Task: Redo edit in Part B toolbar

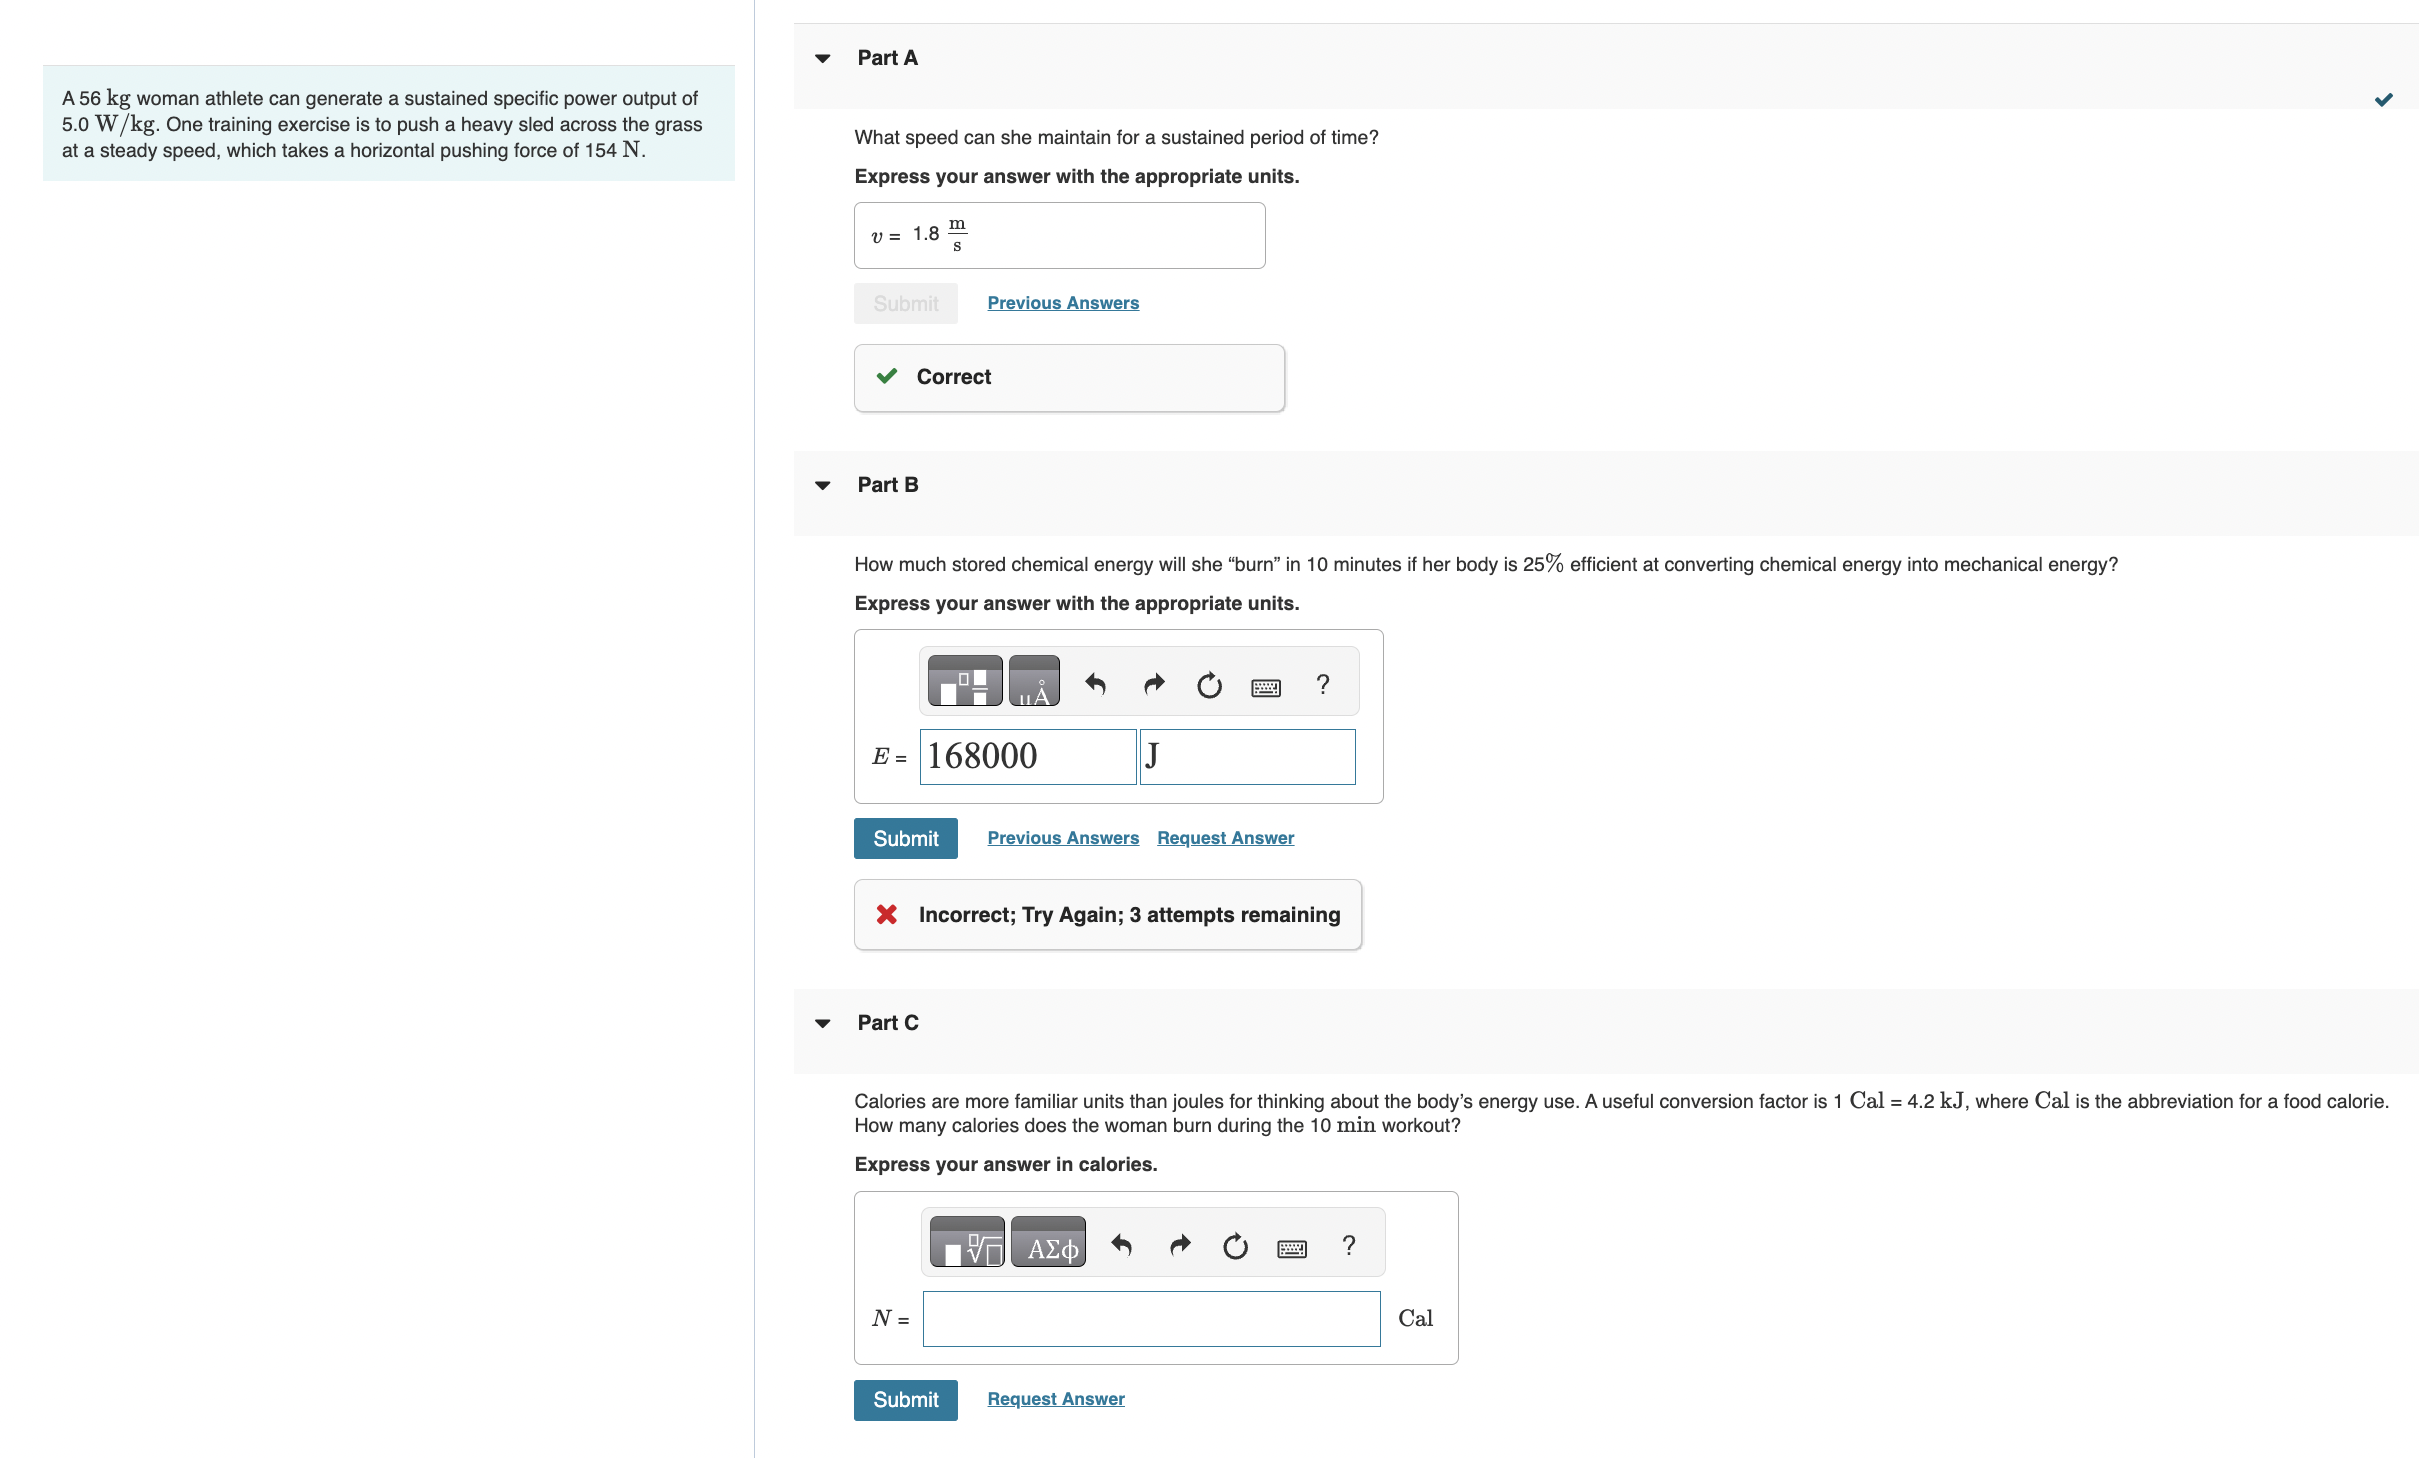Action: click(1154, 685)
